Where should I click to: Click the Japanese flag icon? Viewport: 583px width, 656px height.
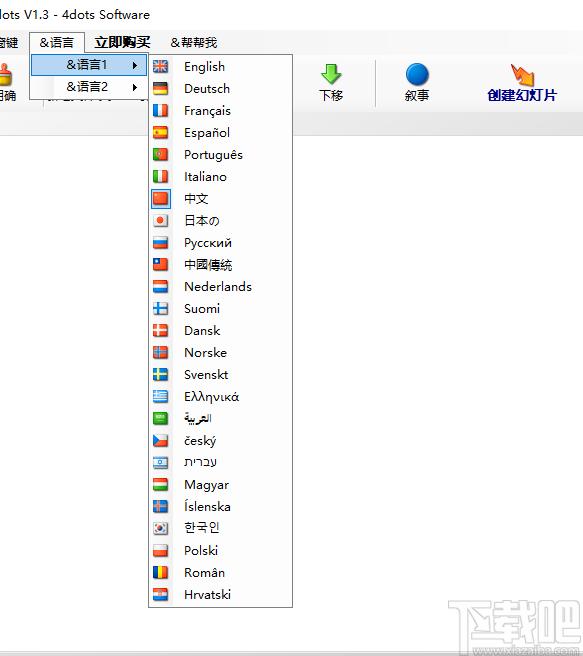160,220
